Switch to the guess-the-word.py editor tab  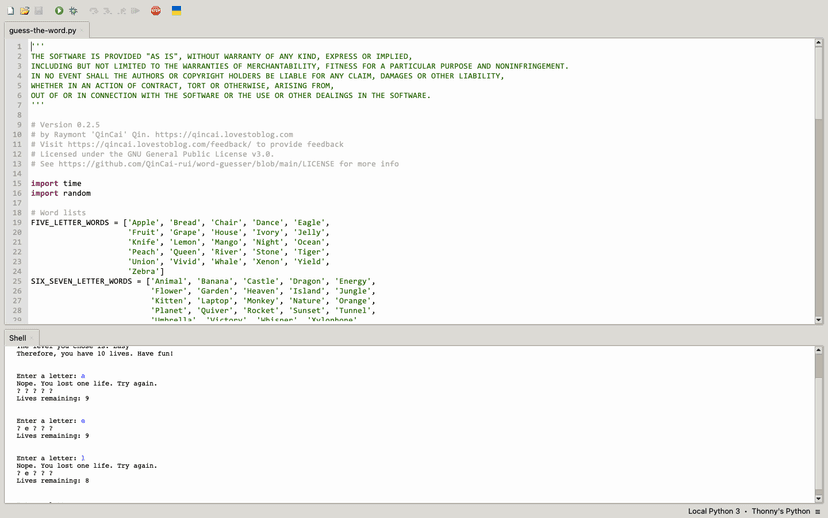pyautogui.click(x=42, y=30)
